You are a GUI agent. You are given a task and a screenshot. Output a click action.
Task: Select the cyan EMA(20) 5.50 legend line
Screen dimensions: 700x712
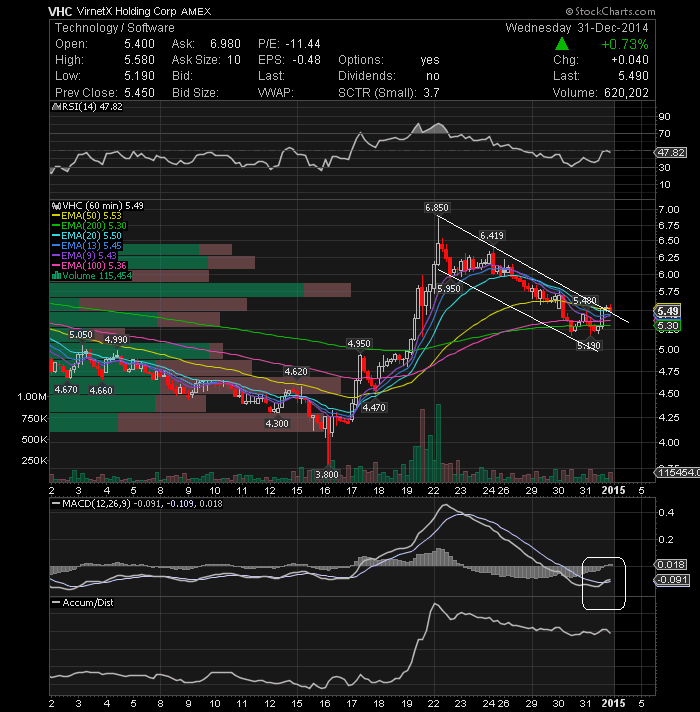click(x=87, y=236)
